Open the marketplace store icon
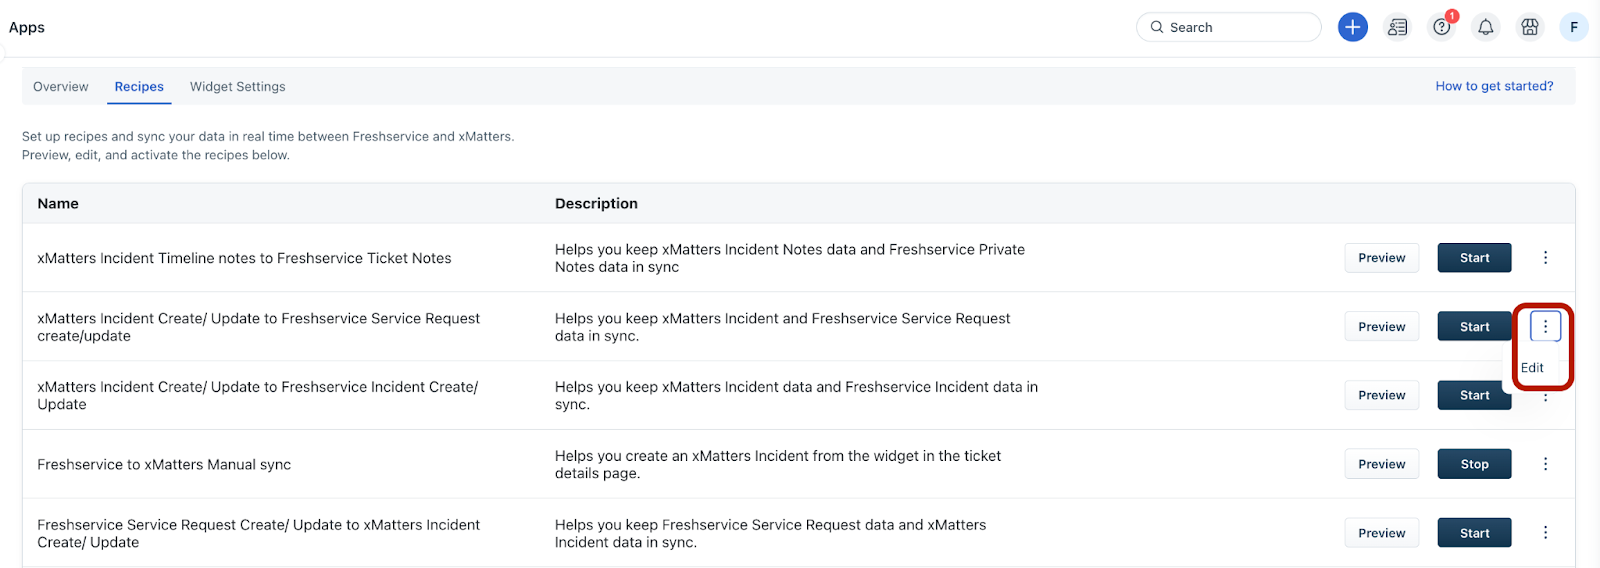This screenshot has width=1600, height=568. click(1529, 27)
